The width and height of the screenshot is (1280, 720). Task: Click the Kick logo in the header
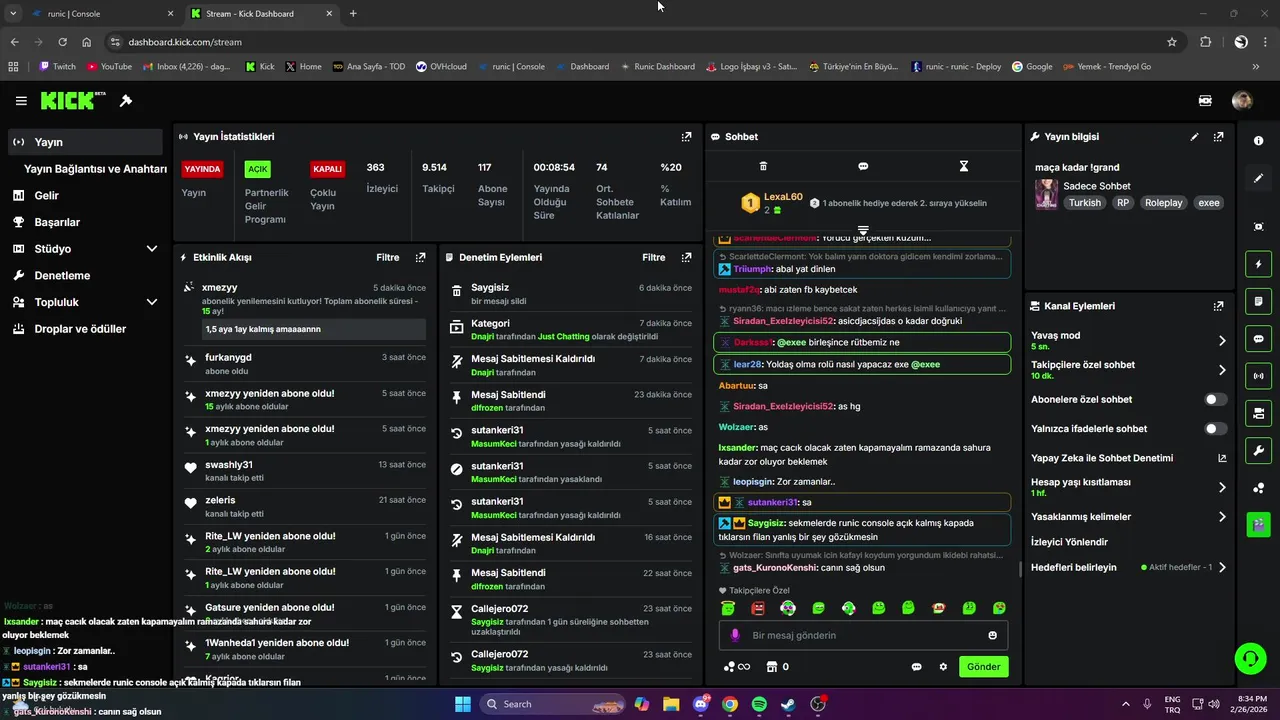point(73,100)
